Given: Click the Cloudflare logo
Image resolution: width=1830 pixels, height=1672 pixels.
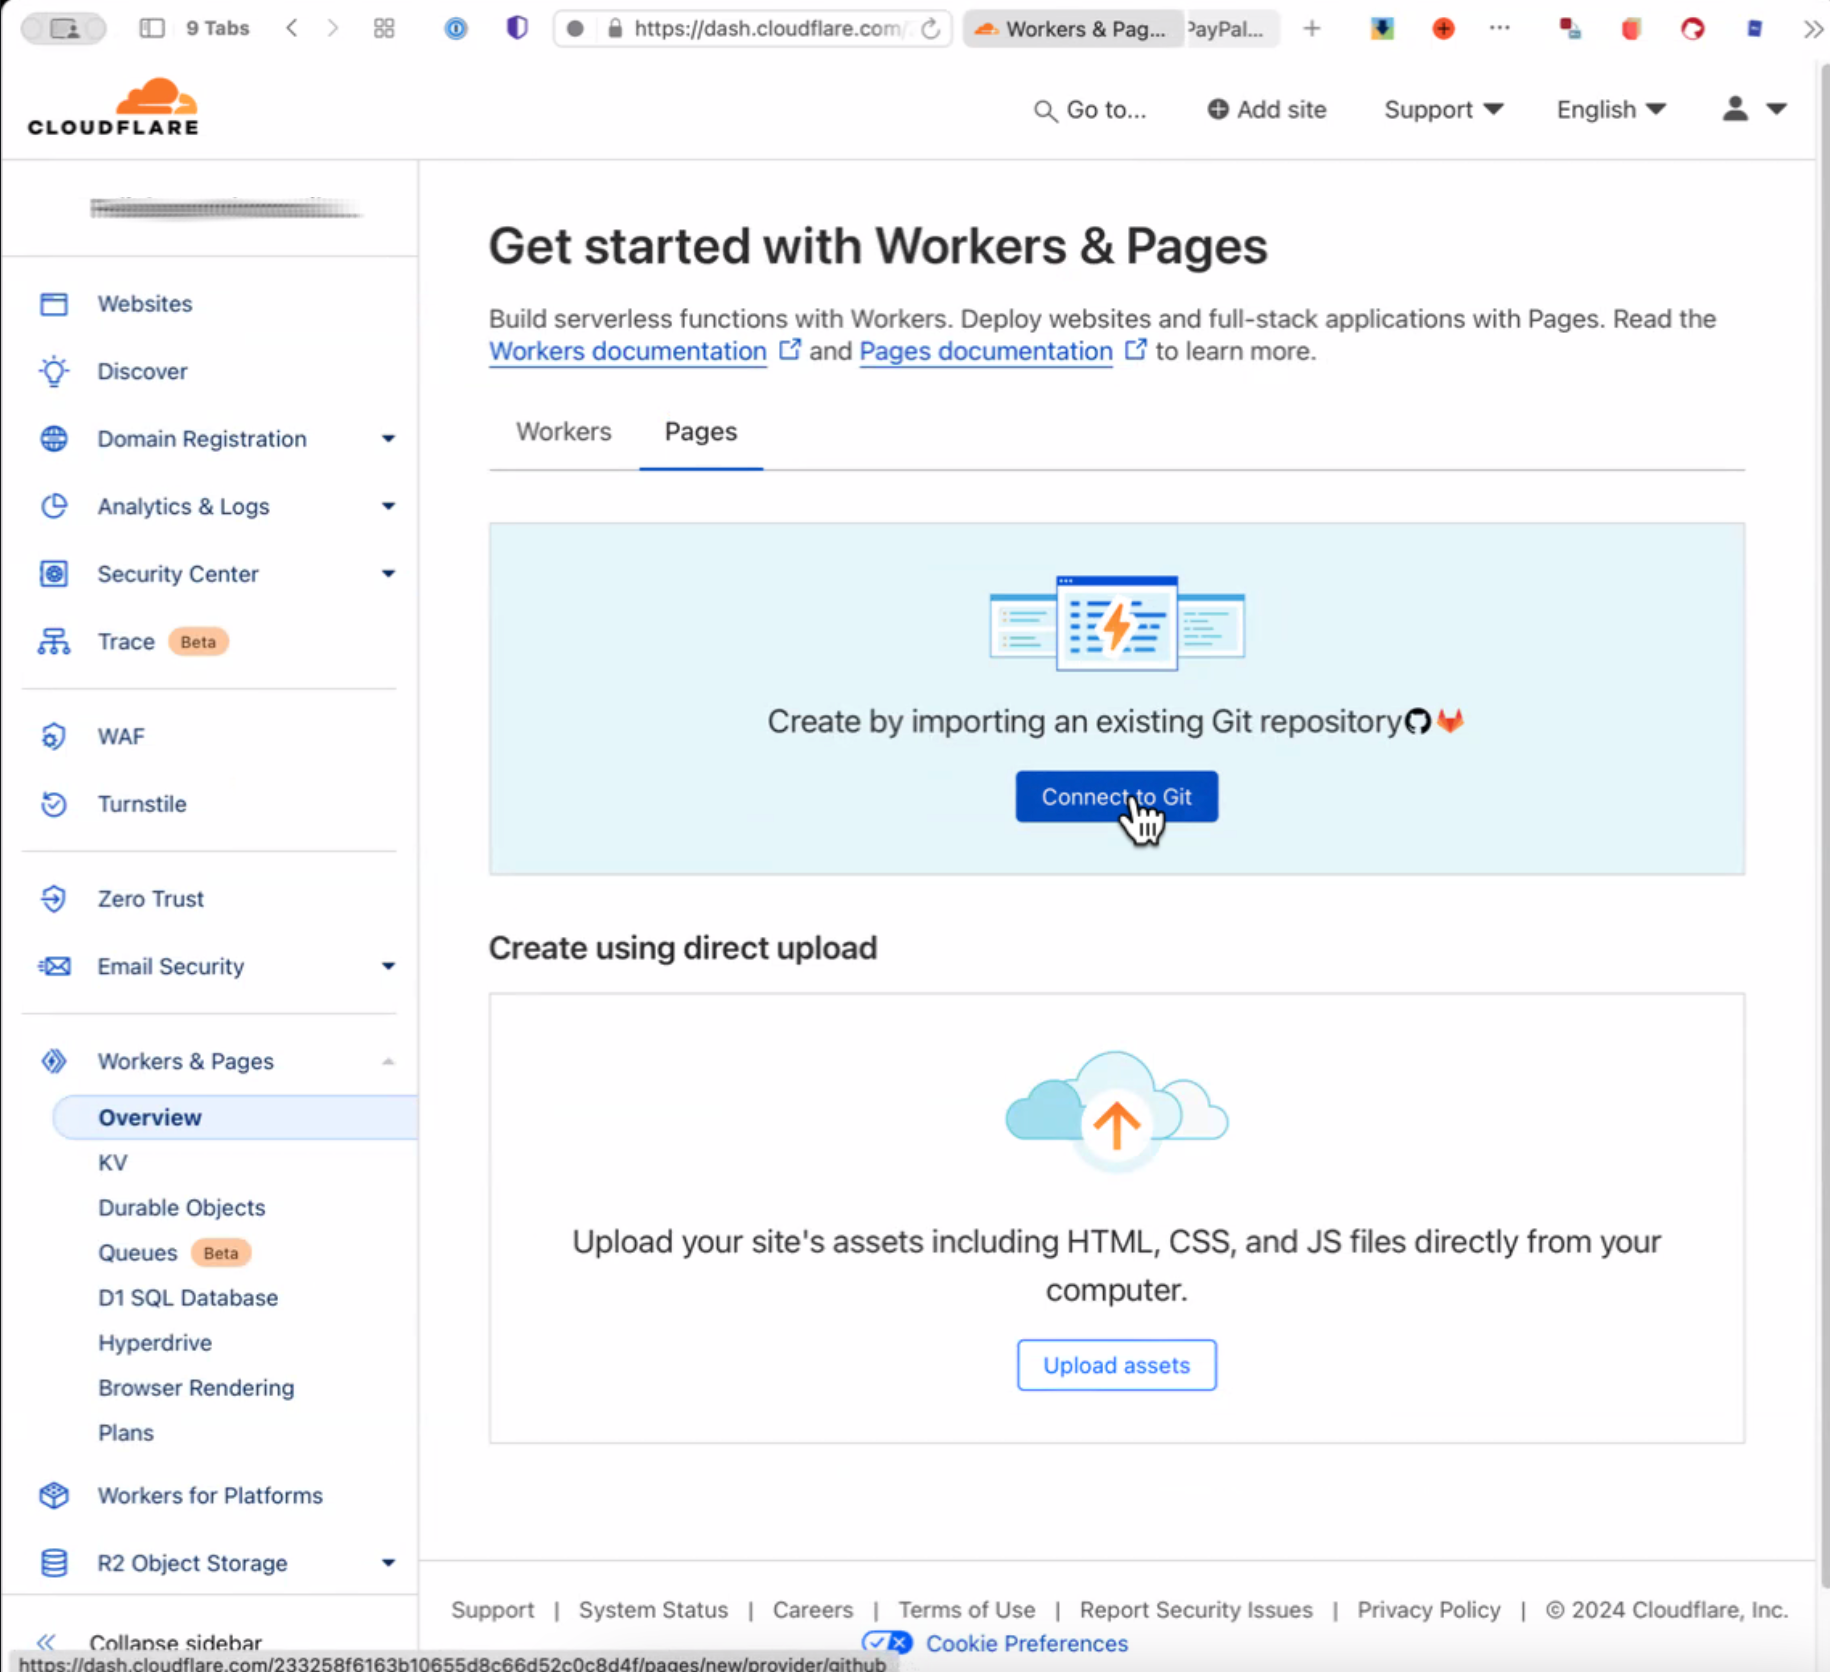Looking at the screenshot, I should 113,106.
